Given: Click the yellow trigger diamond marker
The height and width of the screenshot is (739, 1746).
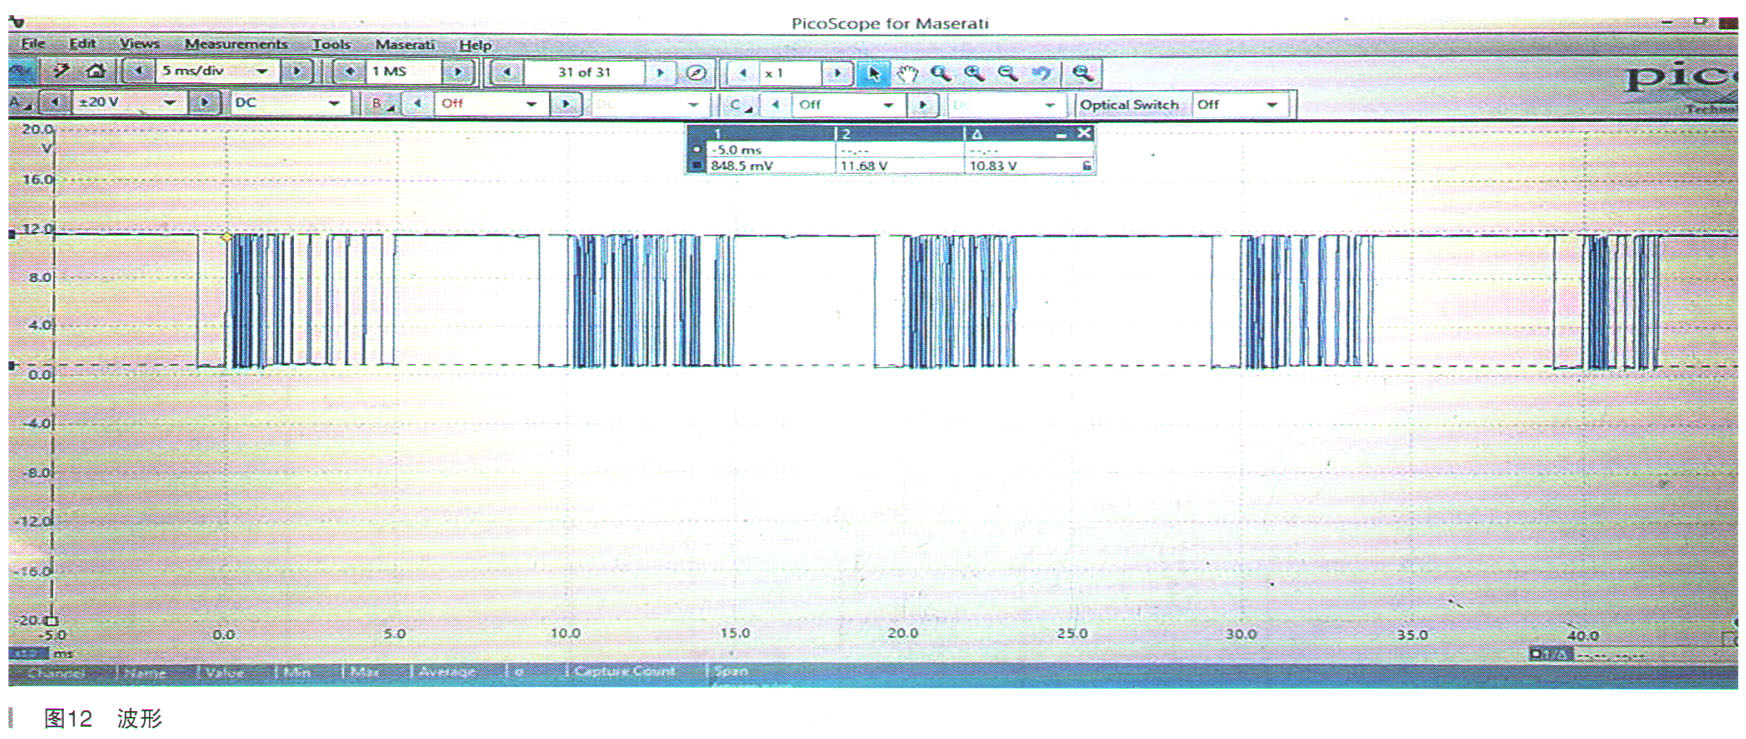Looking at the screenshot, I should 227,237.
